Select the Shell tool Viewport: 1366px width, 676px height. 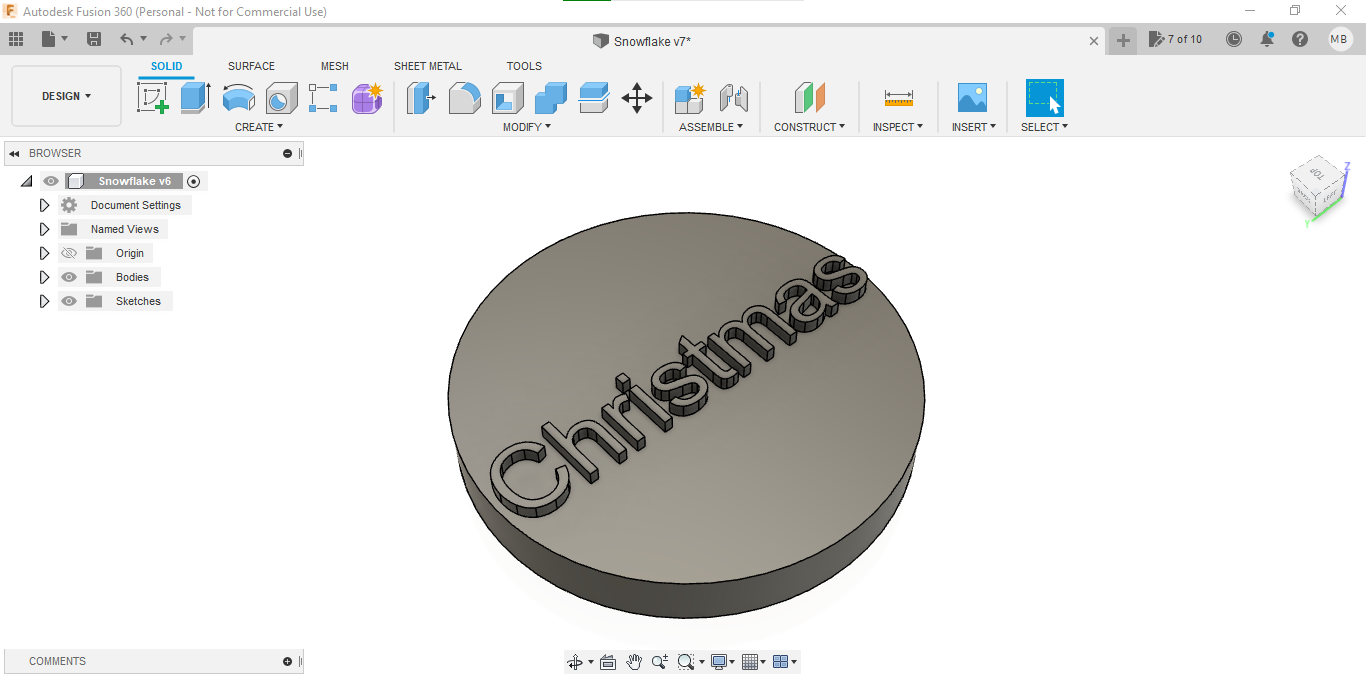pyautogui.click(x=508, y=98)
